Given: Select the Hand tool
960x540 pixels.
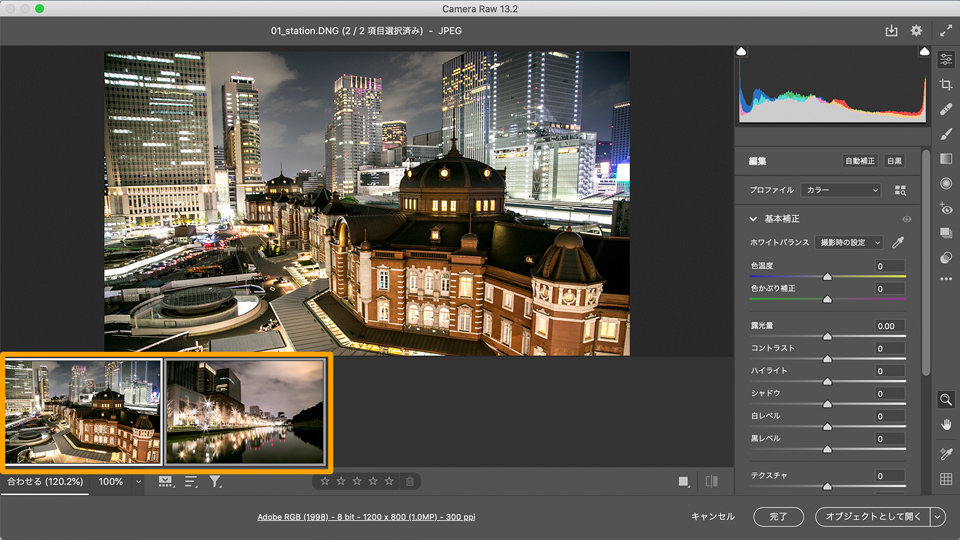Looking at the screenshot, I should point(946,425).
